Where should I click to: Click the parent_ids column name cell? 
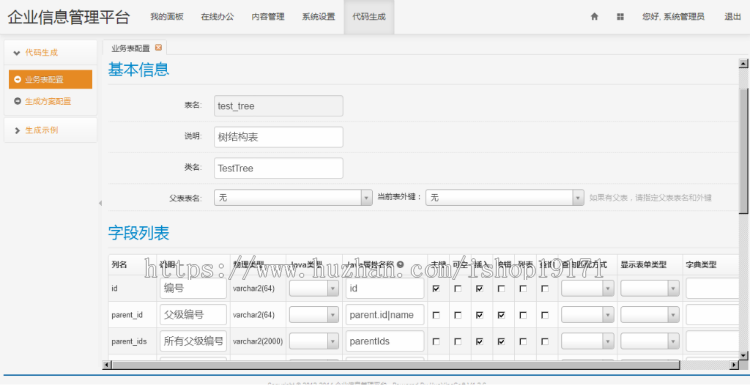click(129, 341)
